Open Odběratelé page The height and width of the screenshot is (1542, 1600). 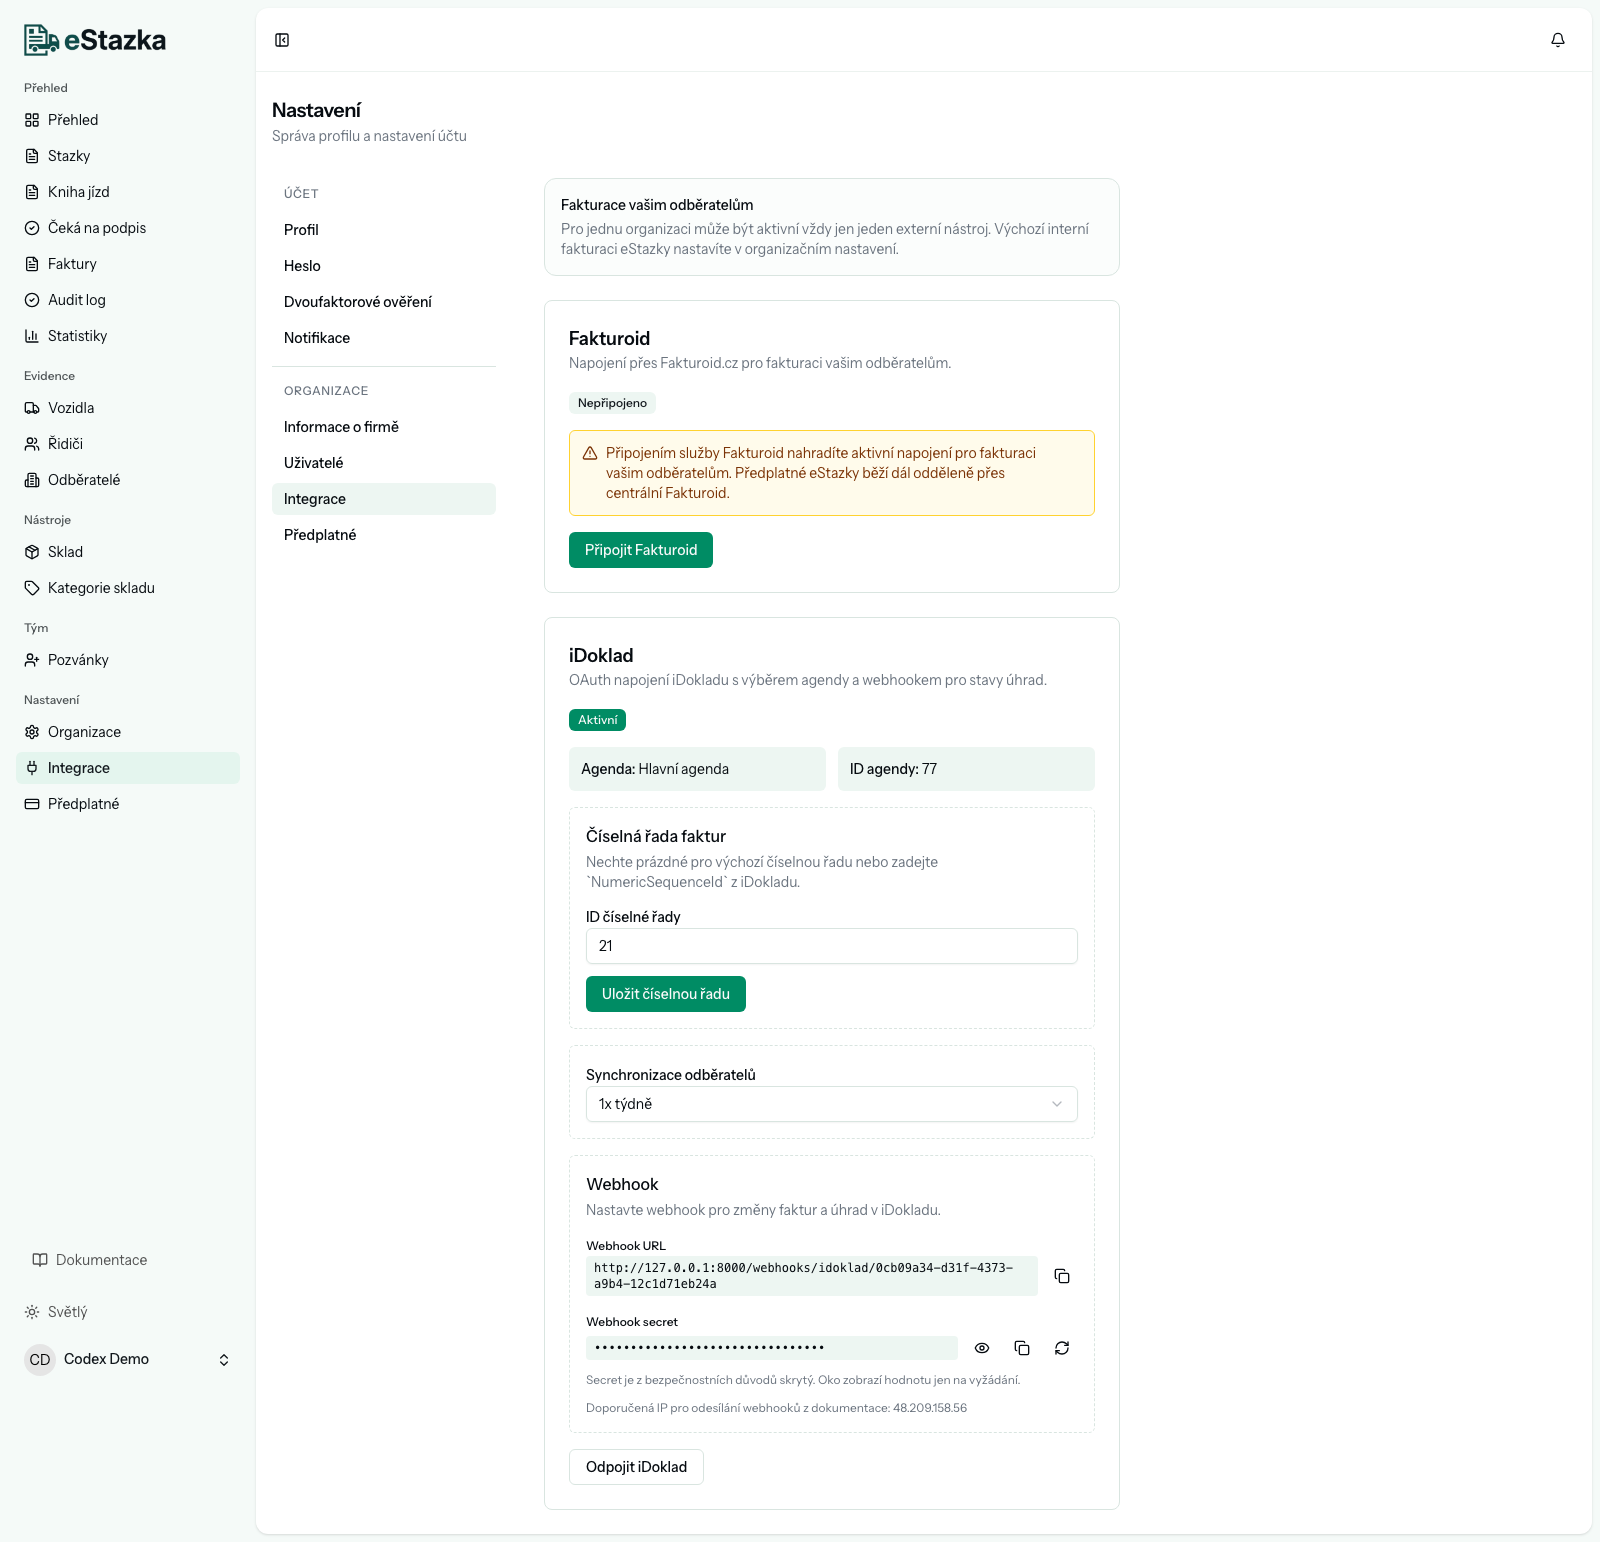(x=128, y=480)
